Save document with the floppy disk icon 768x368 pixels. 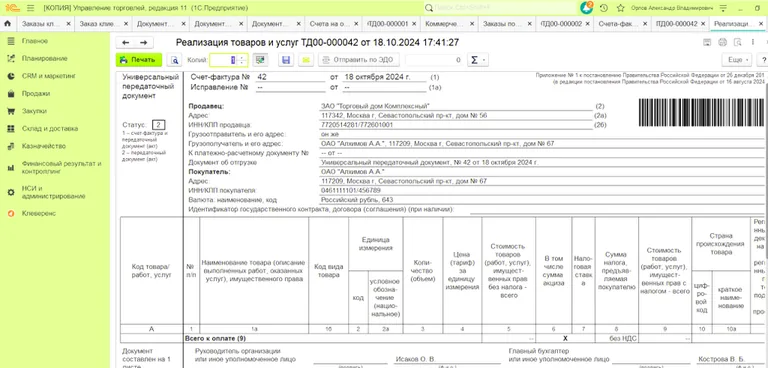tap(286, 60)
